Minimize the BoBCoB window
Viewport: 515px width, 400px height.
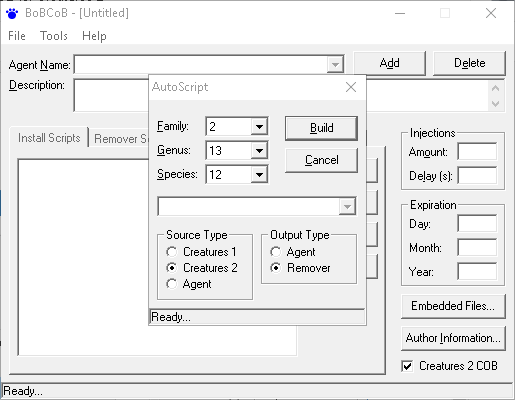click(400, 13)
